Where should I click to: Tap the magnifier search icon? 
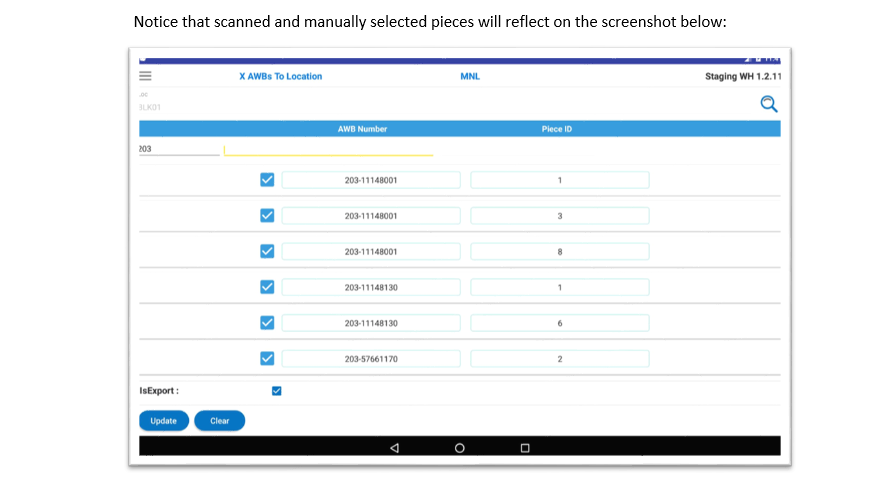click(769, 104)
